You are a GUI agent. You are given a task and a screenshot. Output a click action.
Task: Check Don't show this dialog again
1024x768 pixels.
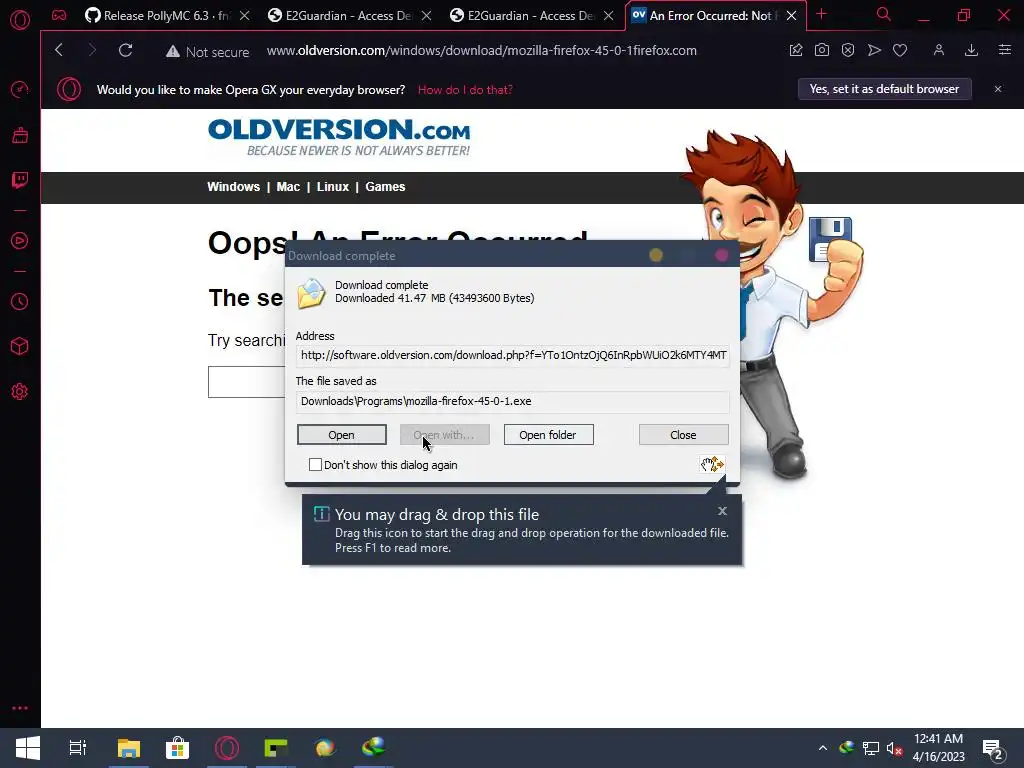[315, 464]
